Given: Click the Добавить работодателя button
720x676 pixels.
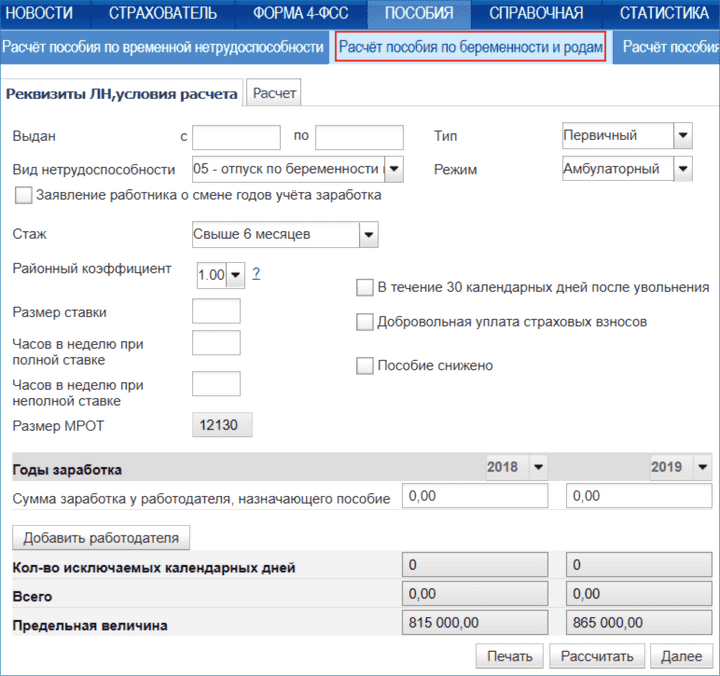Looking at the screenshot, I should [101, 538].
